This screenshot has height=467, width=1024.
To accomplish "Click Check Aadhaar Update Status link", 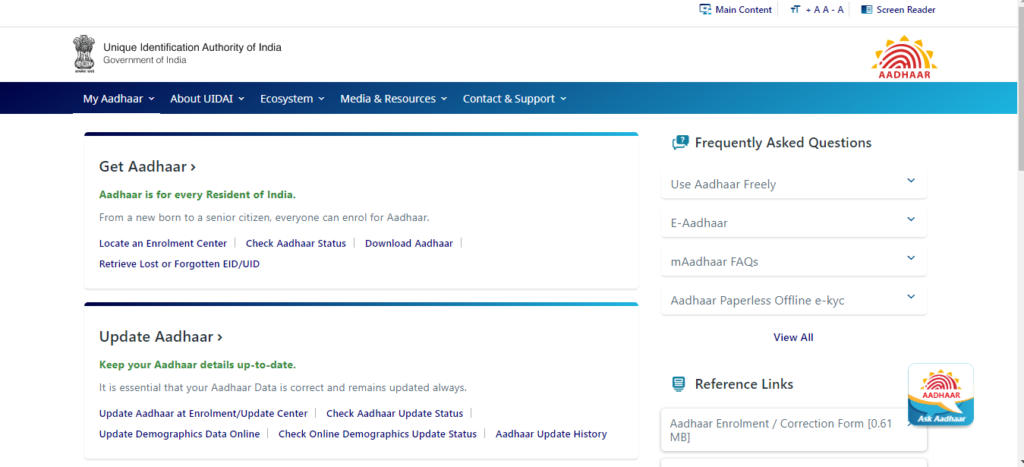I will pyautogui.click(x=394, y=413).
